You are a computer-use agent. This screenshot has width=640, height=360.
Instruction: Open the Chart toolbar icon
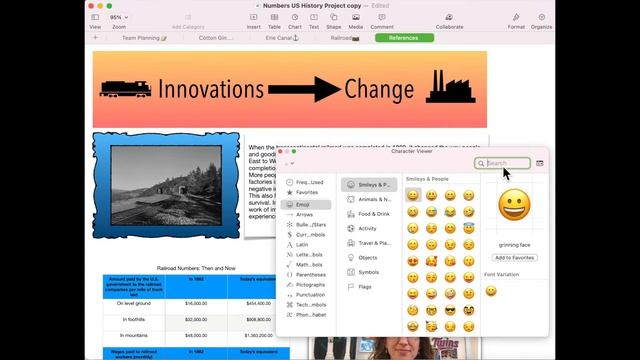coord(295,21)
